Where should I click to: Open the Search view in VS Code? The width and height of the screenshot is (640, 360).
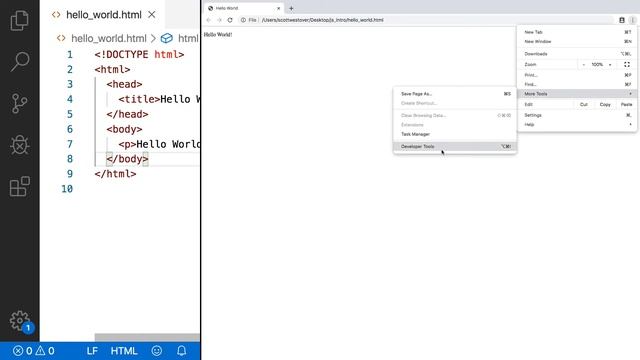(20, 62)
